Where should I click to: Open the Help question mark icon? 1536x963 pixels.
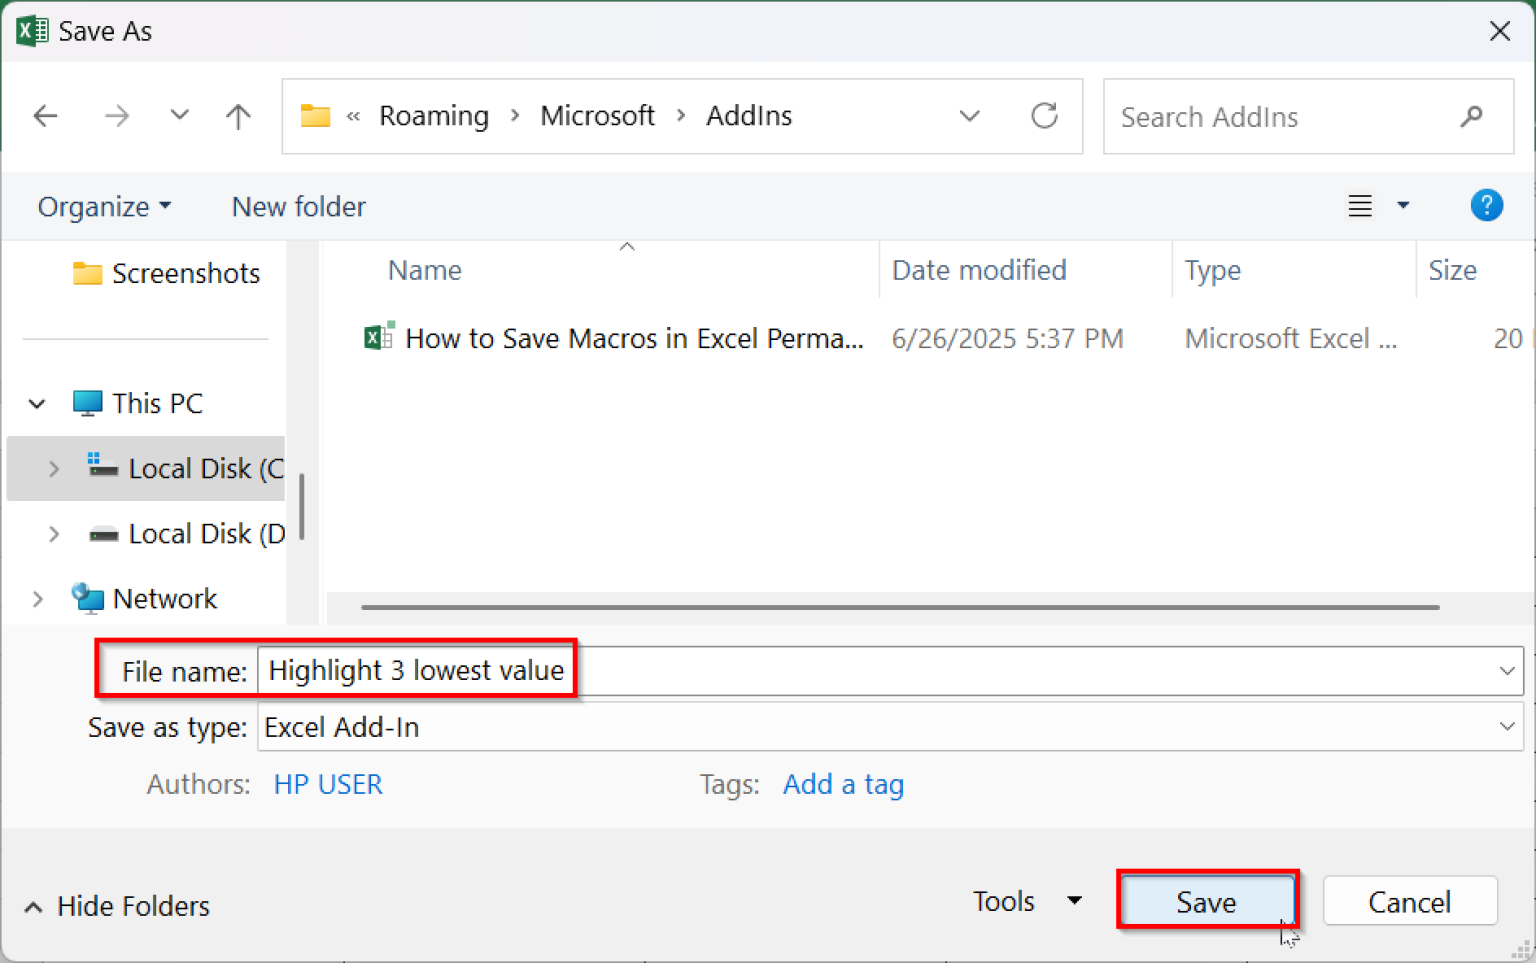[x=1486, y=206]
